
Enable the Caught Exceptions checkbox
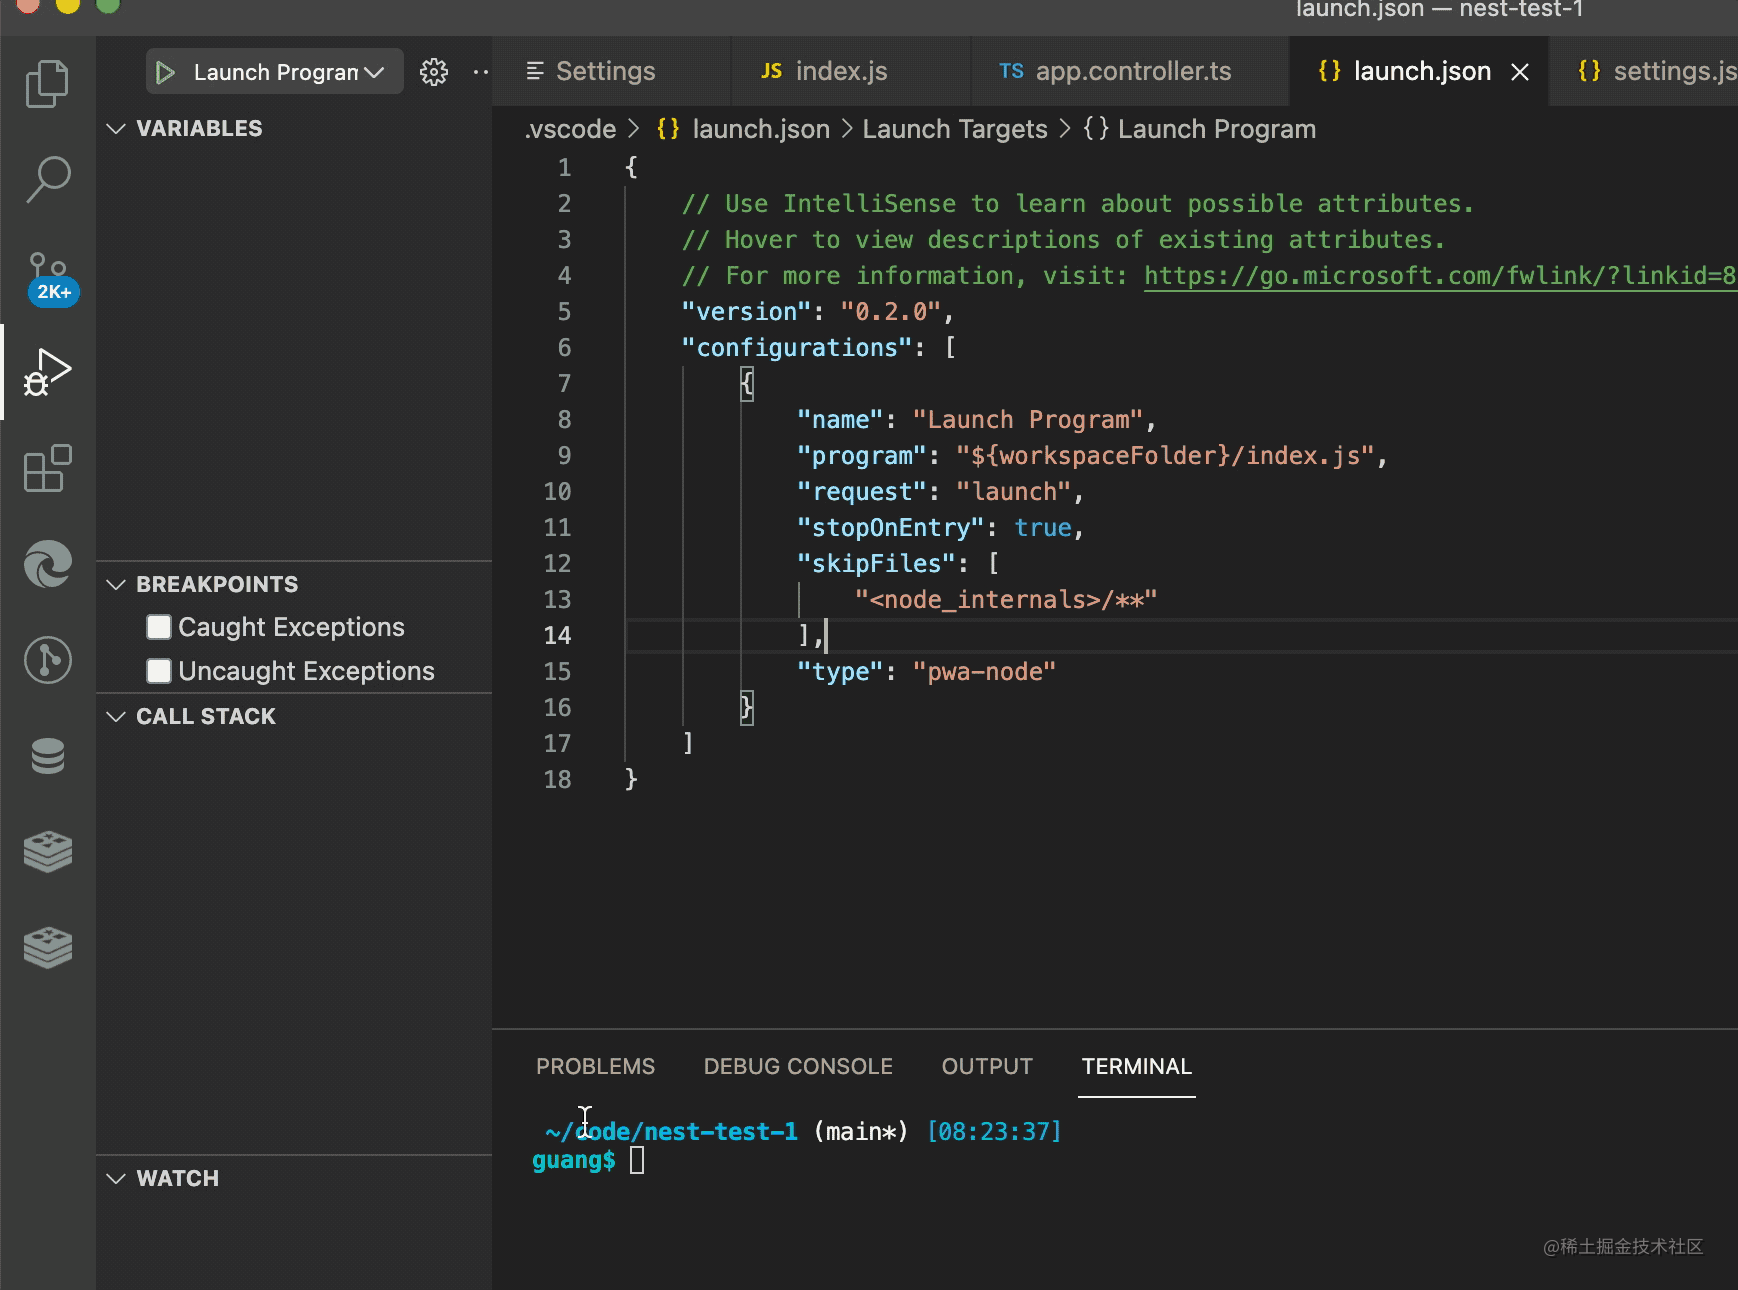(159, 627)
